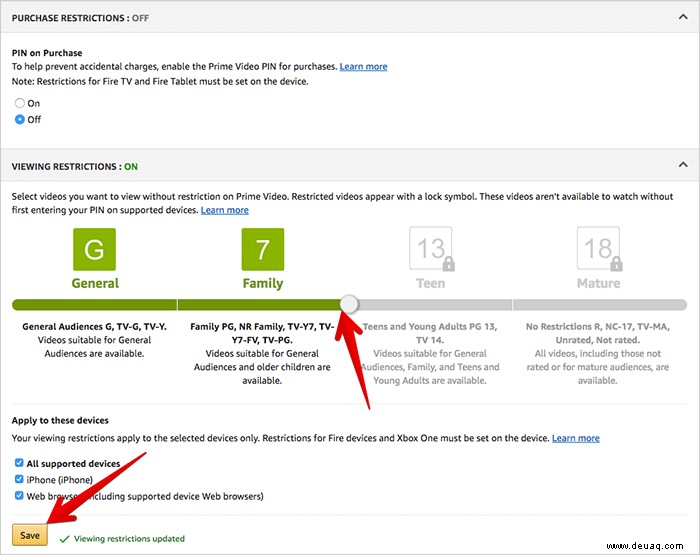Select the General rating icon
Image resolution: width=700 pixels, height=555 pixels.
coord(94,249)
